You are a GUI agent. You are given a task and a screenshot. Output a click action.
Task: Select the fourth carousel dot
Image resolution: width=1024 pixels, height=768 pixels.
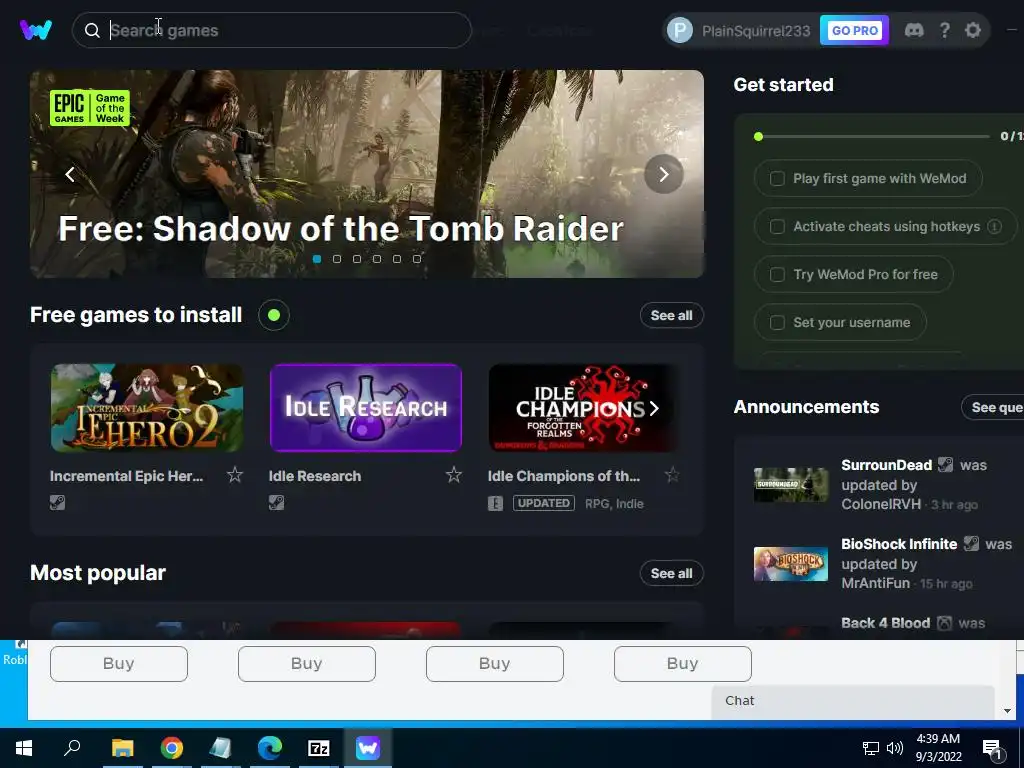(x=377, y=259)
